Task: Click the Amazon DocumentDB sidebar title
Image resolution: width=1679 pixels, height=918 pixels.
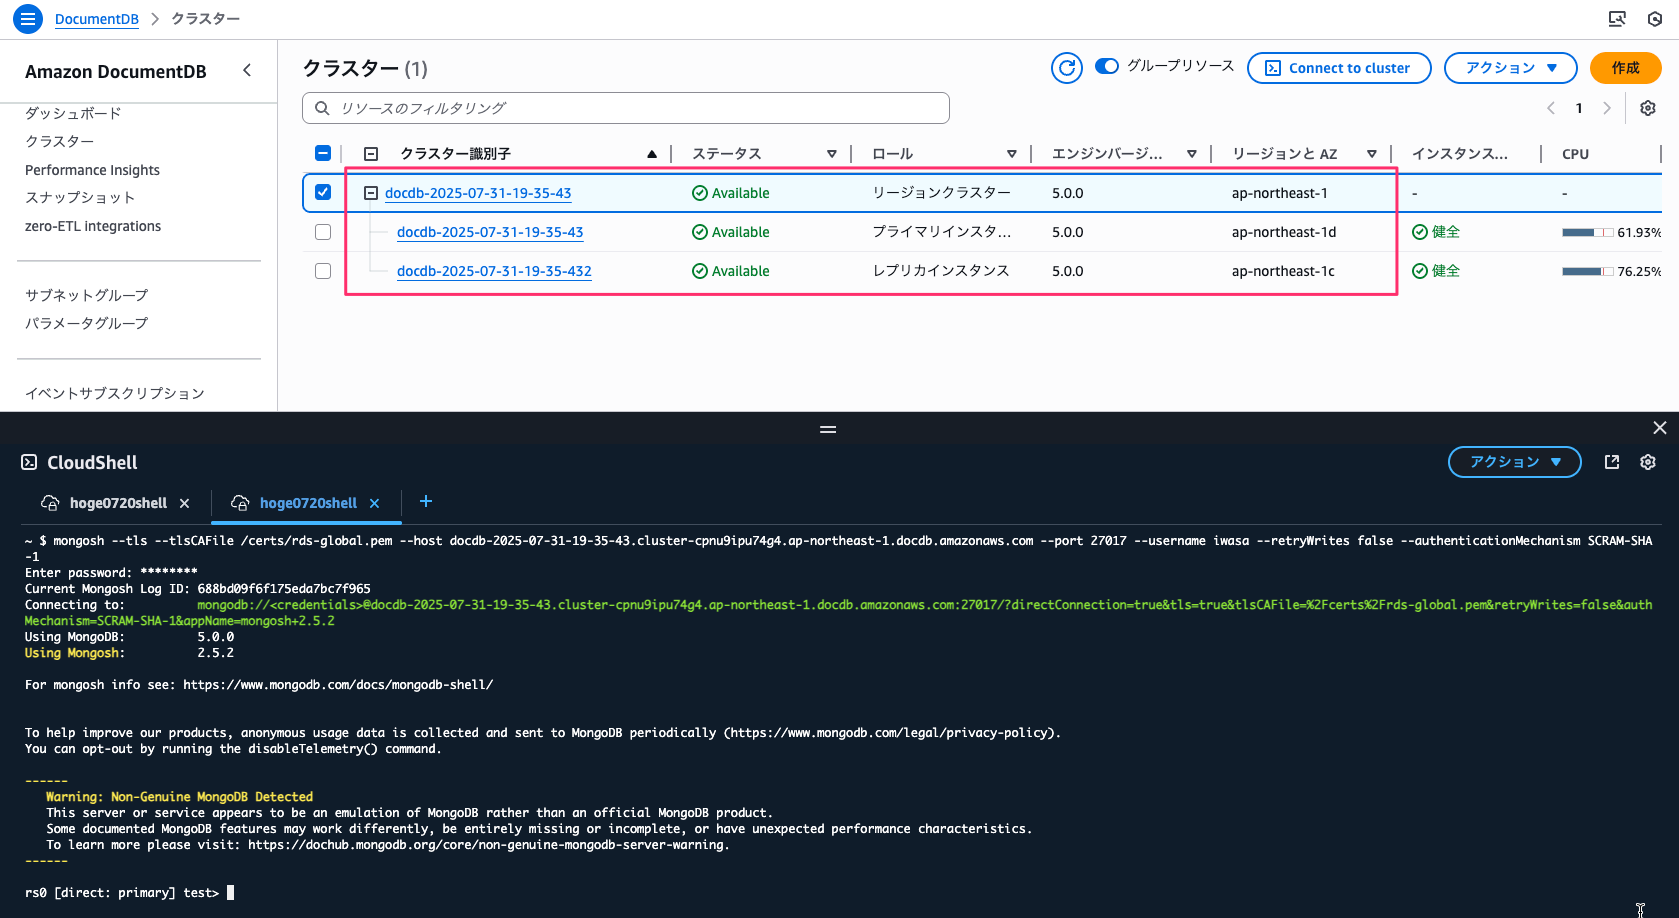Action: pos(116,72)
